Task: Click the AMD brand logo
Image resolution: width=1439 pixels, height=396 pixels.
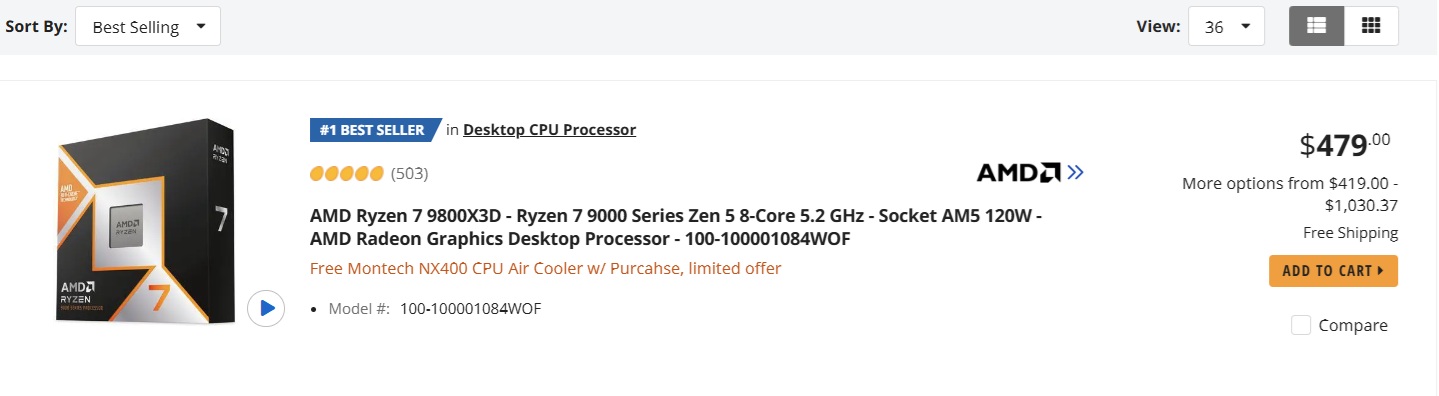Action: click(1018, 173)
